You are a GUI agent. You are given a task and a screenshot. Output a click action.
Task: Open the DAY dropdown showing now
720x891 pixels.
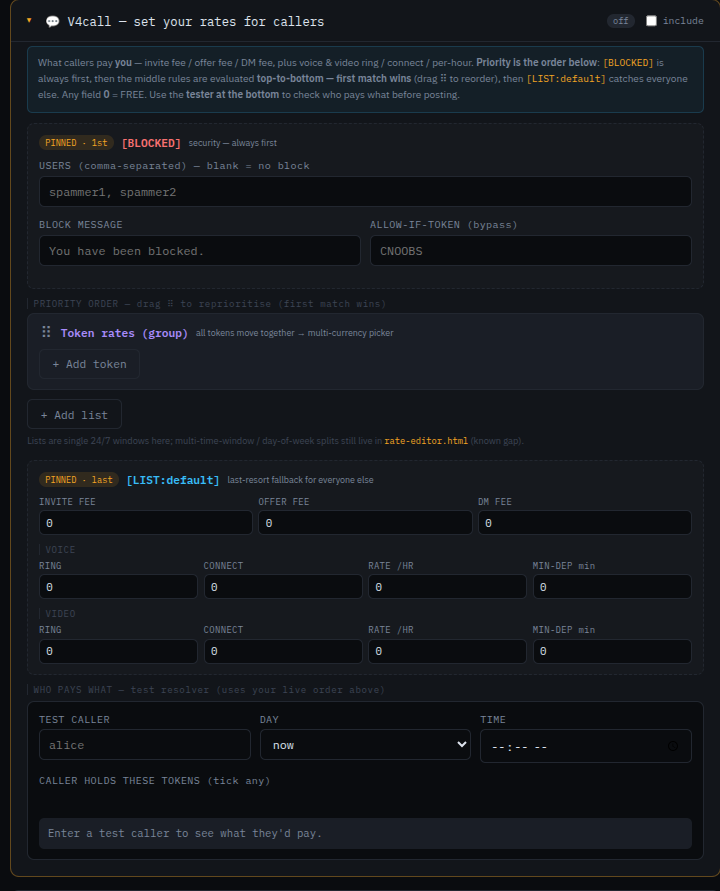(365, 745)
